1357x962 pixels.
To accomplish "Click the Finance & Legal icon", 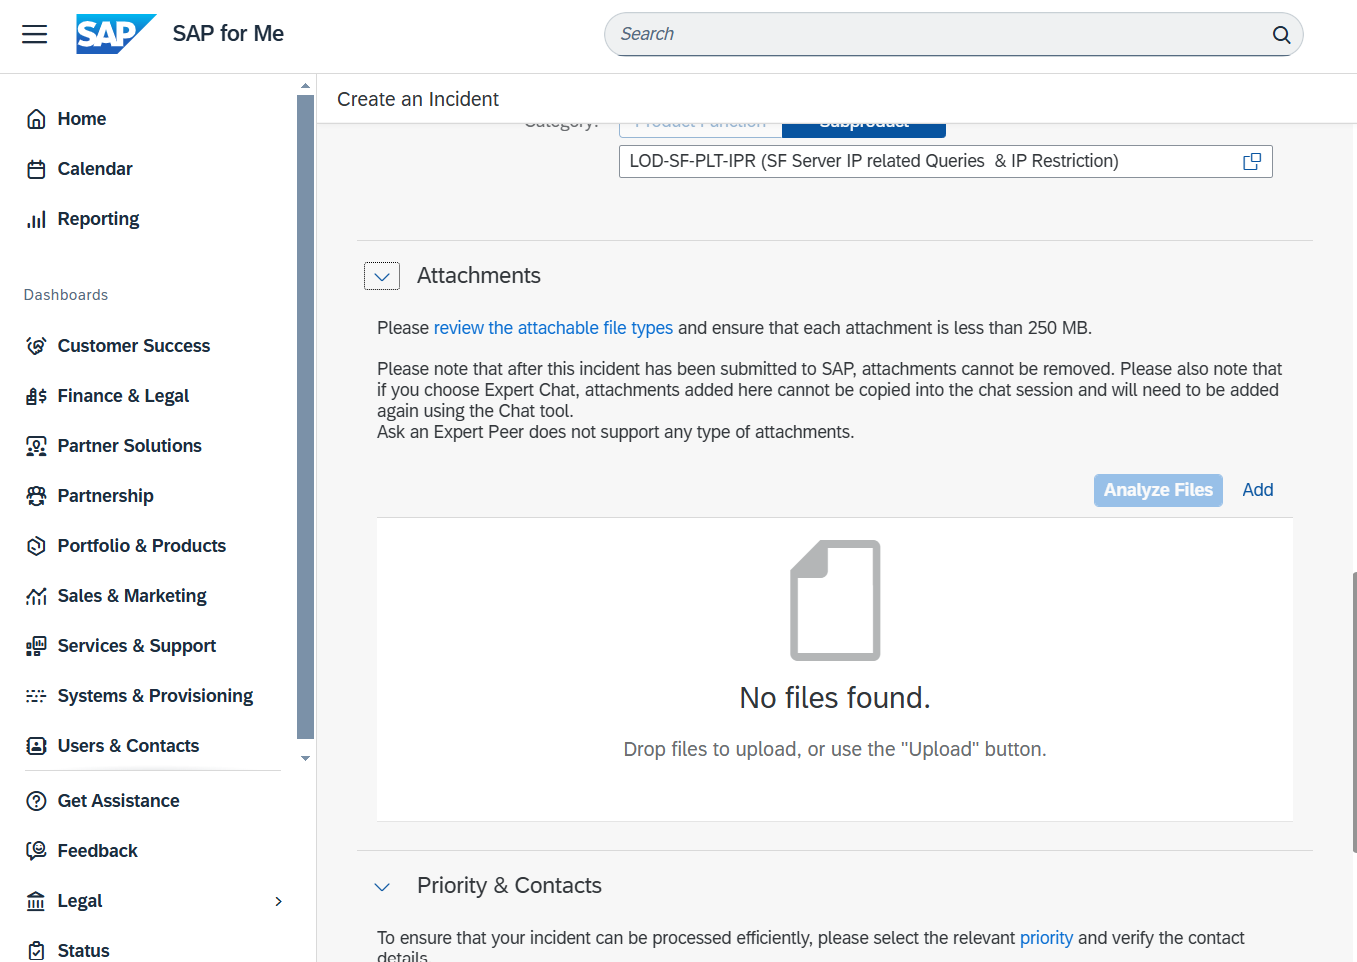I will (x=36, y=396).
